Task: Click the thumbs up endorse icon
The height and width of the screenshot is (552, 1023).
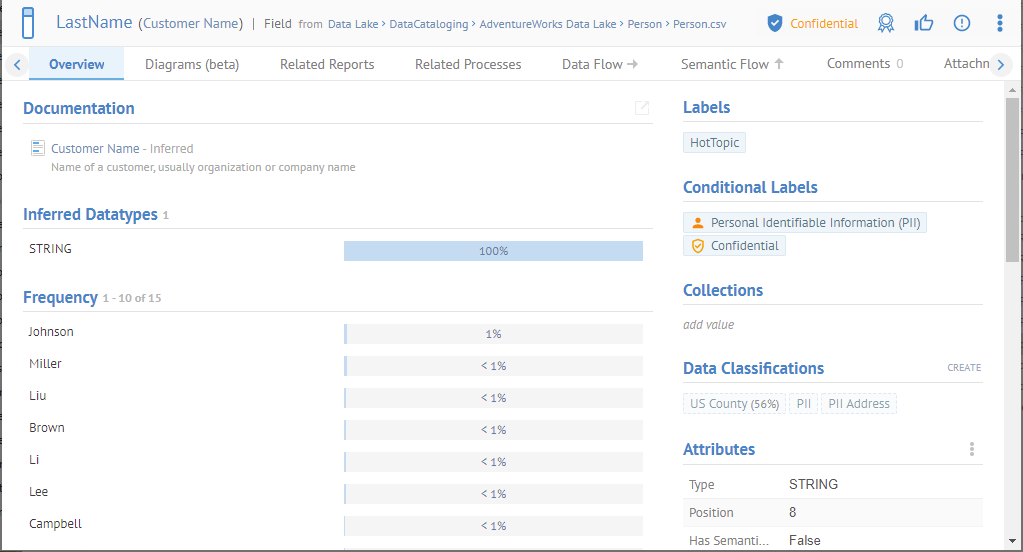Action: pos(924,23)
